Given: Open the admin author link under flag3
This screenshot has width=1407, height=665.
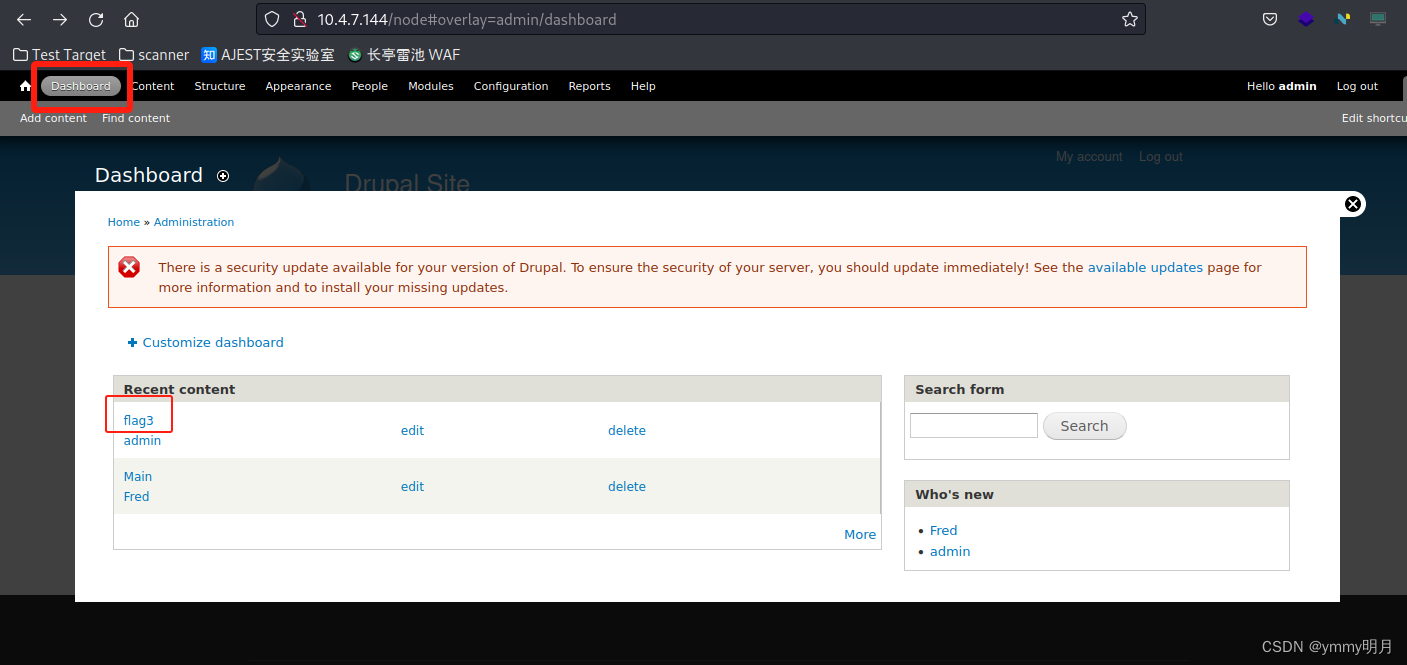Looking at the screenshot, I should click(x=142, y=440).
